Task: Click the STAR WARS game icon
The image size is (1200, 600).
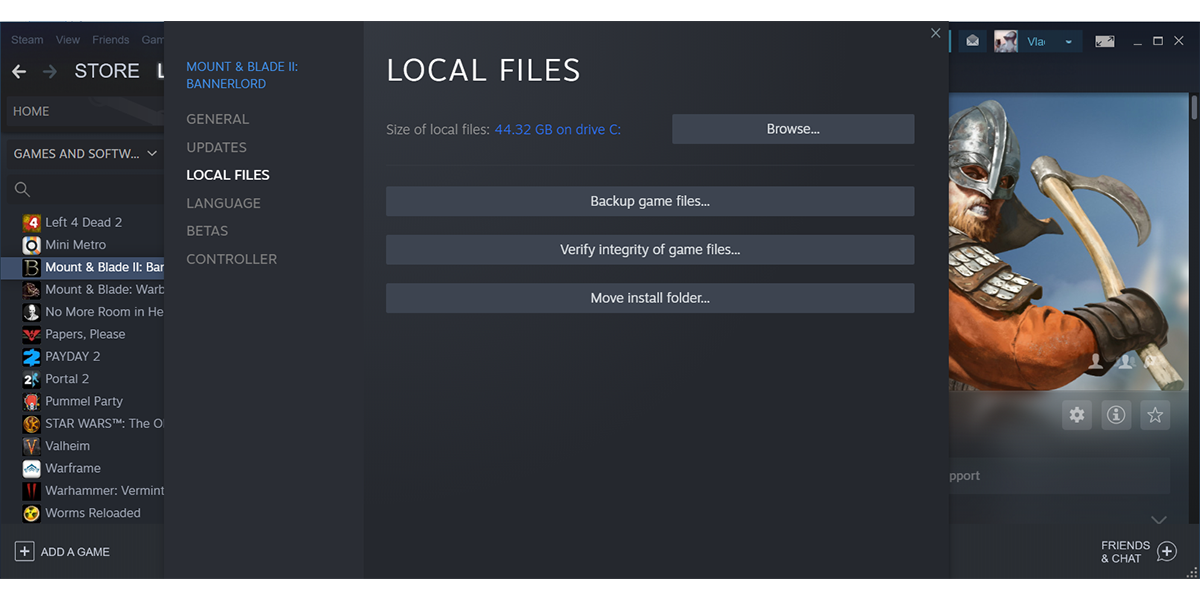Action: pos(31,423)
